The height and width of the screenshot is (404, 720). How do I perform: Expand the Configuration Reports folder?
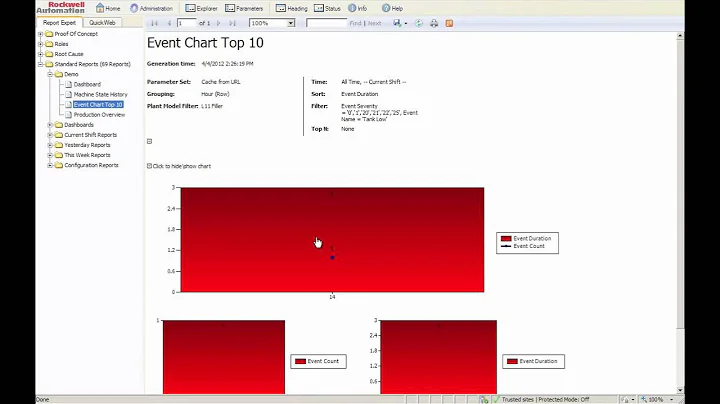coord(50,165)
